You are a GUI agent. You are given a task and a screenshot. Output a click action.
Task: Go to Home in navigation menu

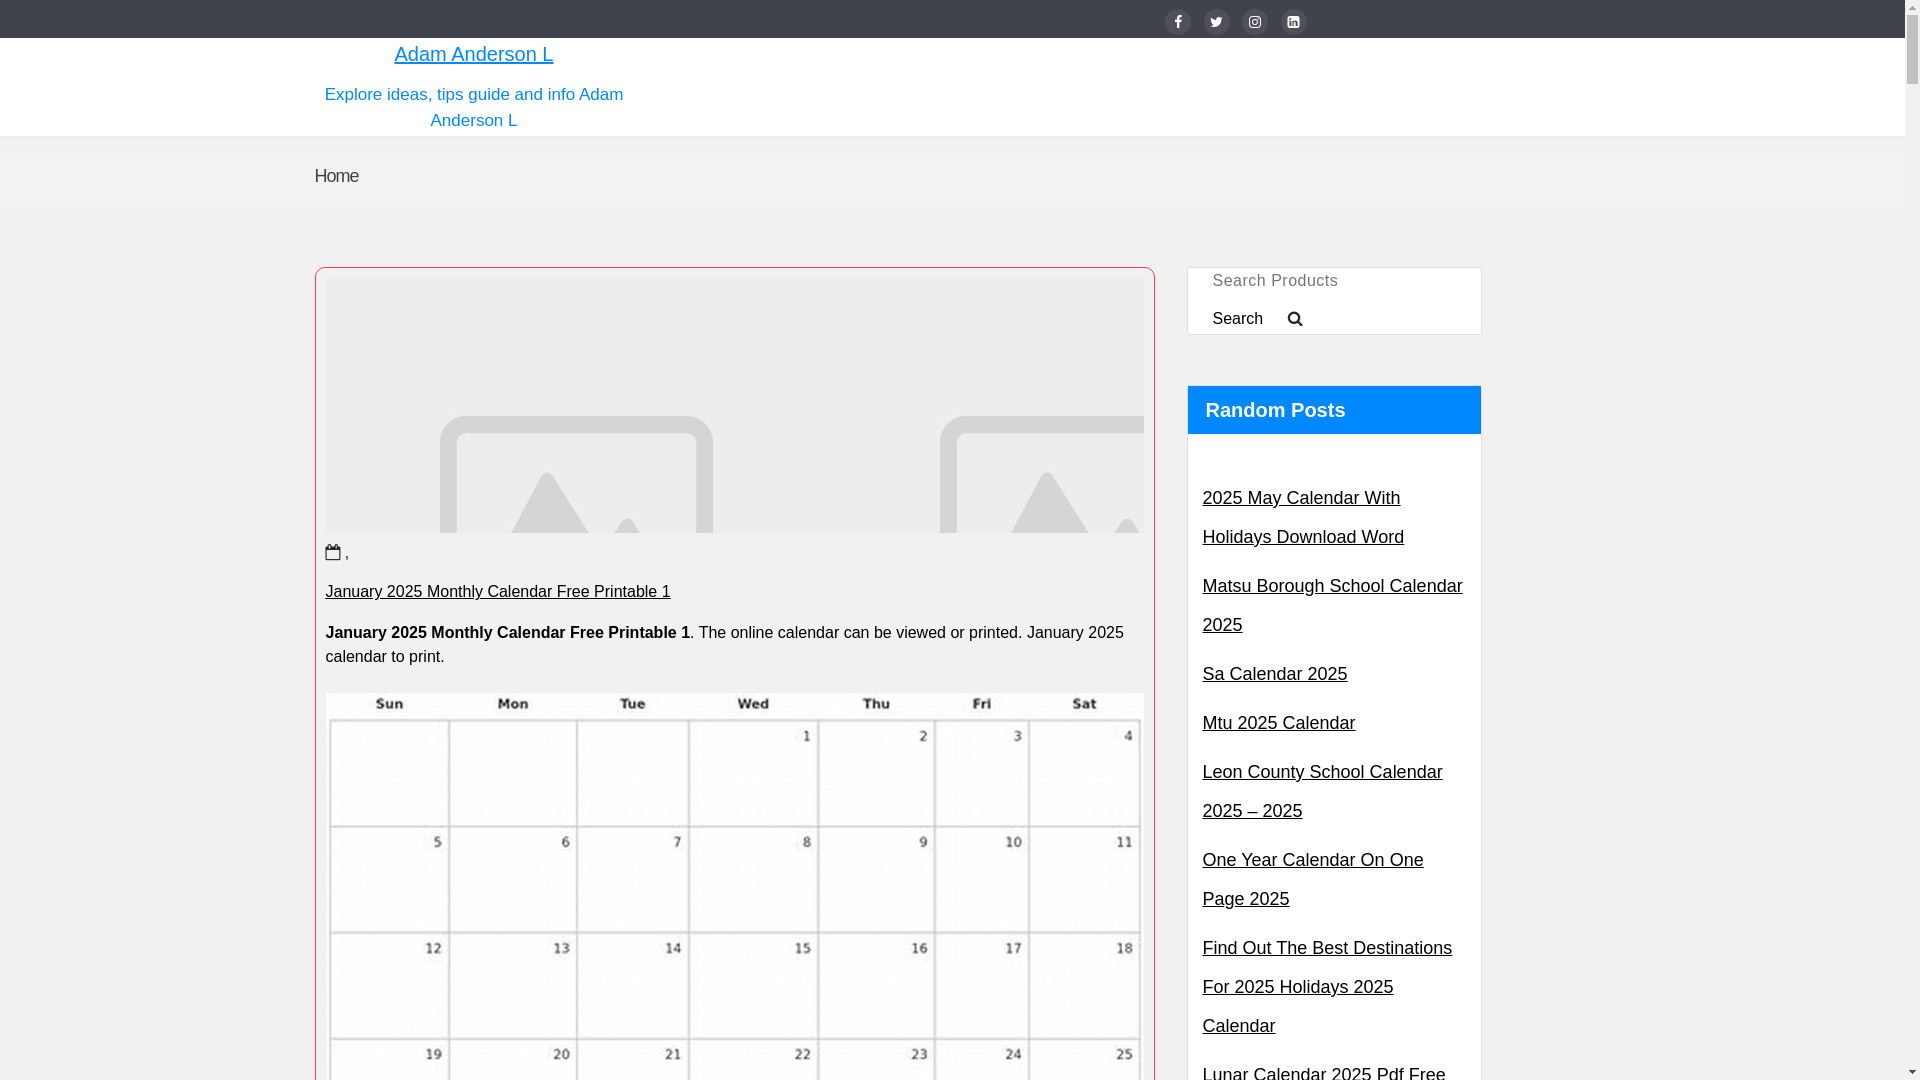click(336, 176)
